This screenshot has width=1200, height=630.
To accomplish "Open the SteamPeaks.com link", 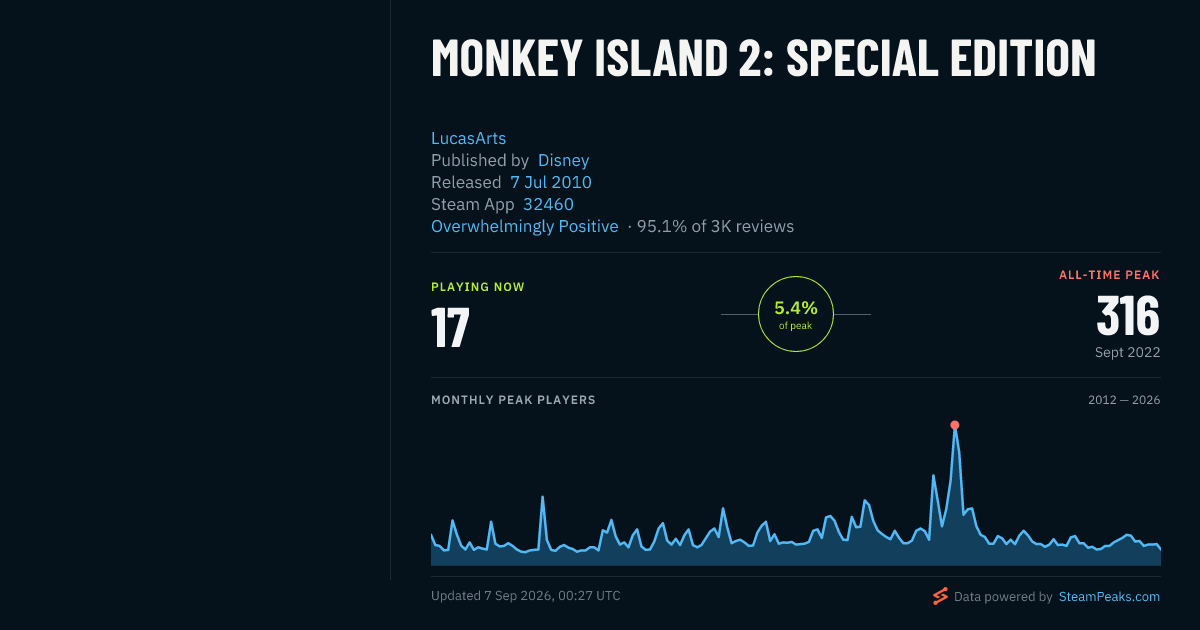I will 1109,596.
